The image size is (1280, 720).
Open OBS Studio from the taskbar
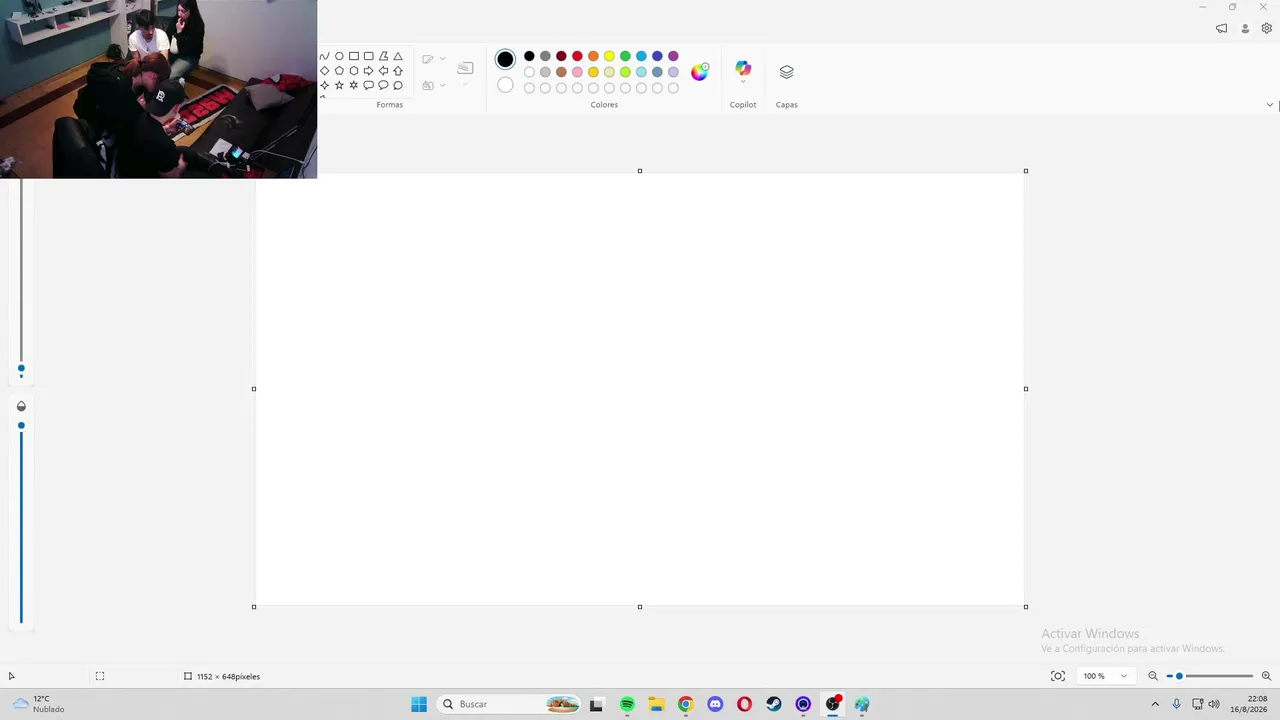pyautogui.click(x=832, y=704)
